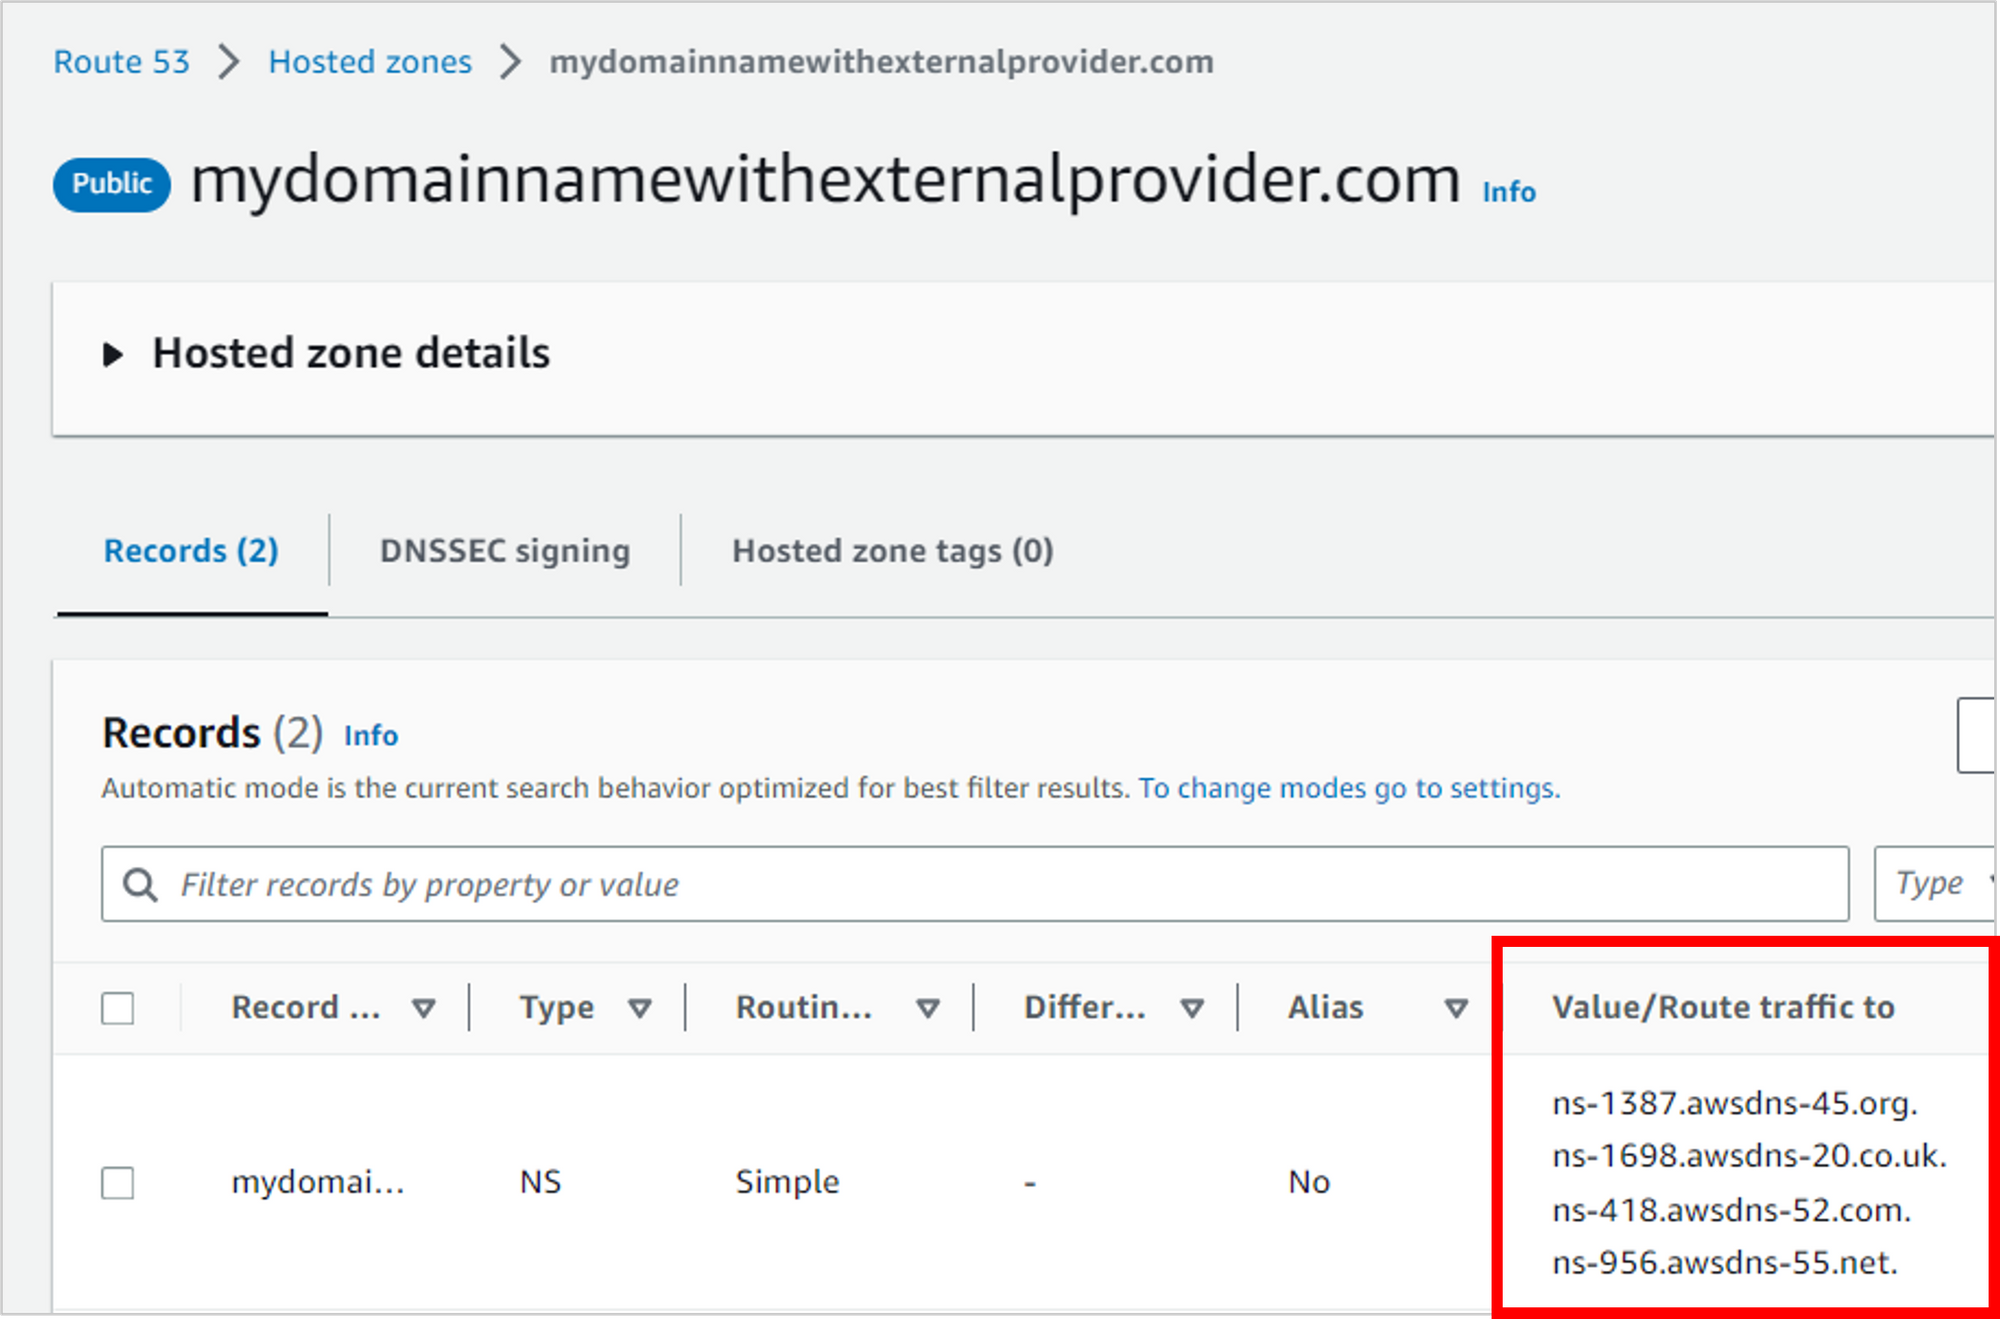Open the Type filter dropdown
Screen dimensions: 2000x1319
pos(1934,884)
